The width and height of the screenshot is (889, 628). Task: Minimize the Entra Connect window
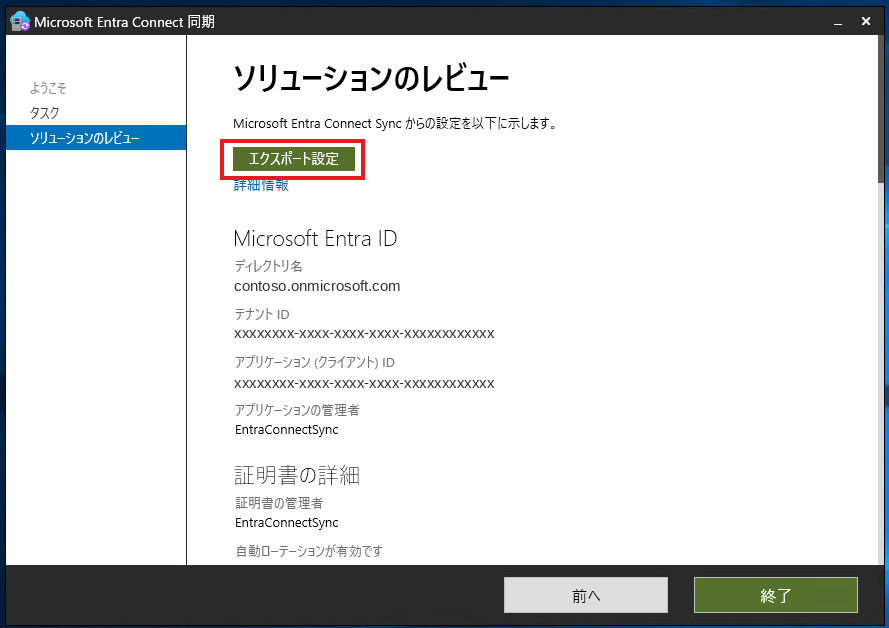click(x=837, y=22)
